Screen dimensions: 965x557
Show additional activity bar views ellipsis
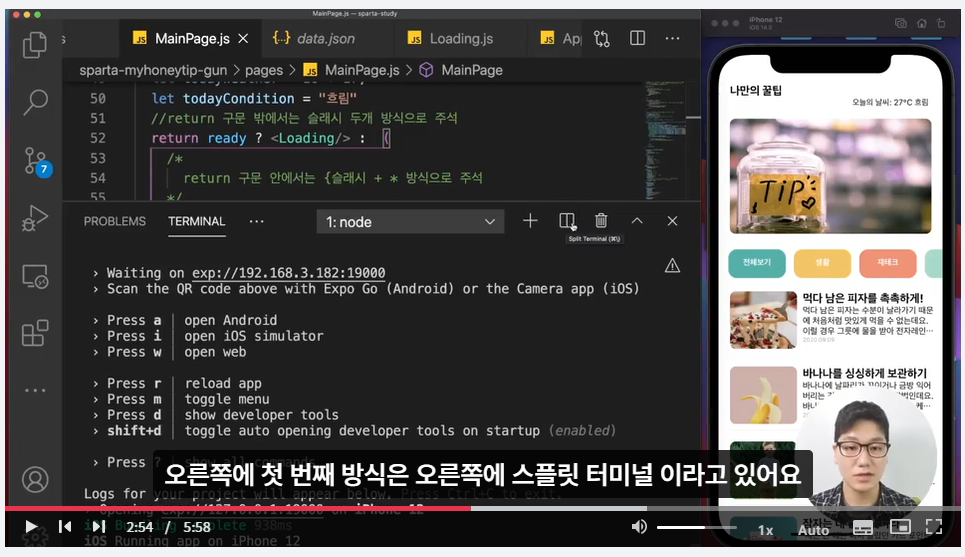35,390
